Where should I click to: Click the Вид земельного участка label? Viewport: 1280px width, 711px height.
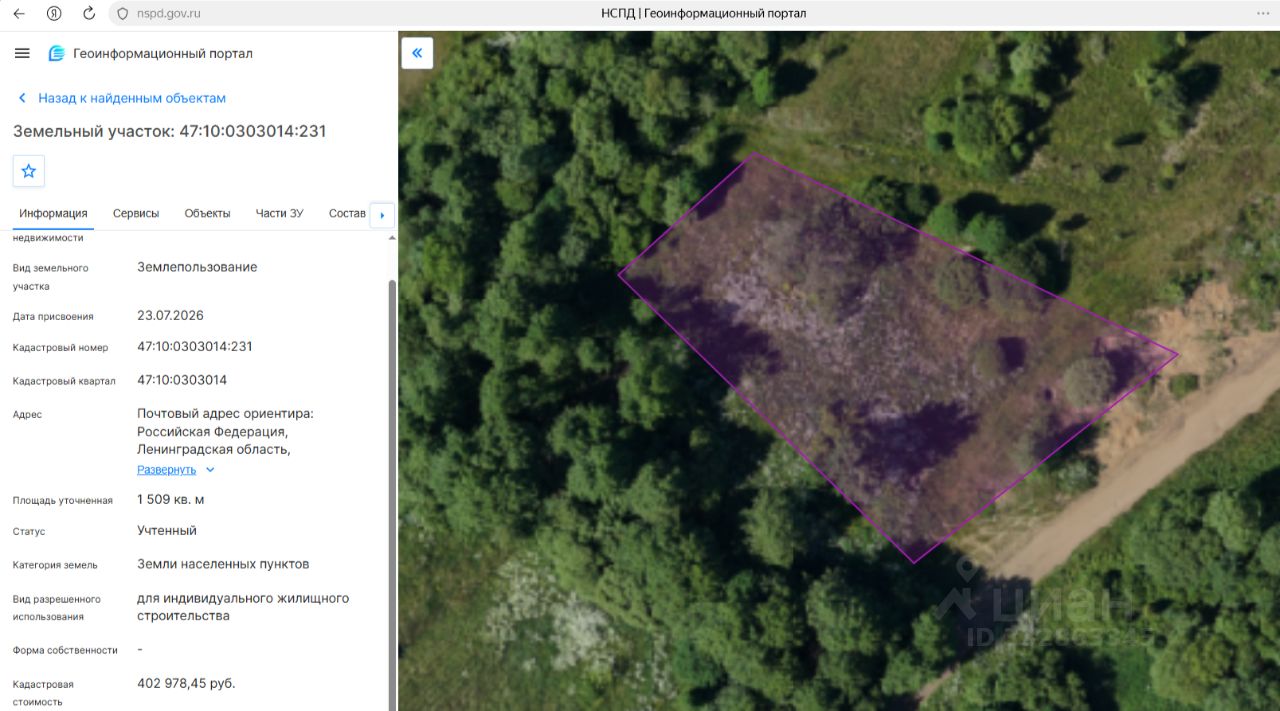[50, 277]
